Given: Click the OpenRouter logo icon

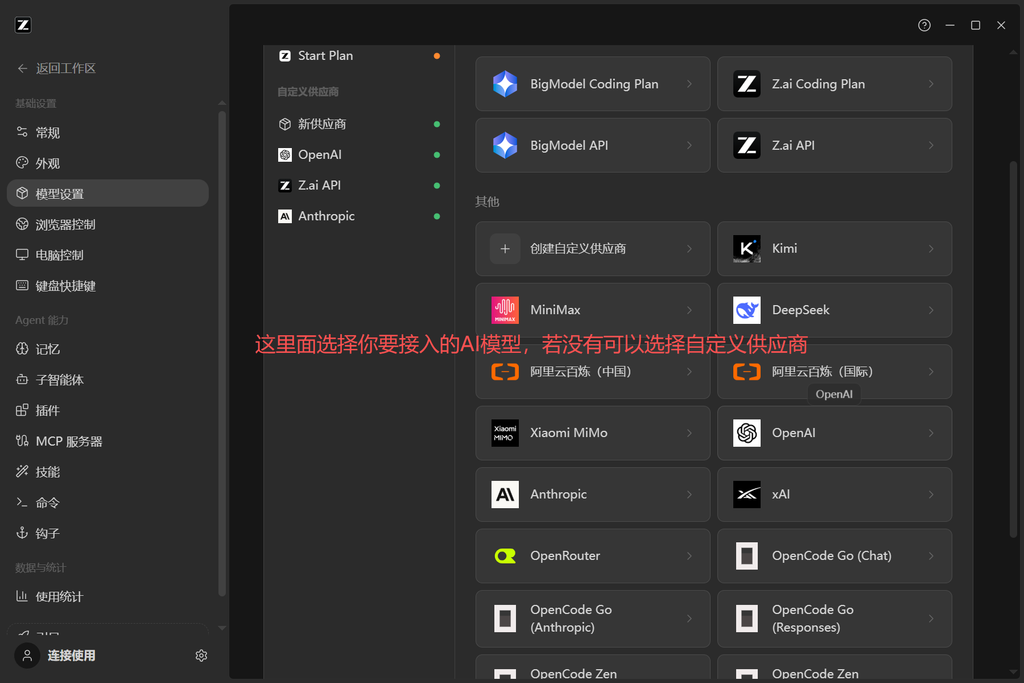Looking at the screenshot, I should coord(505,556).
